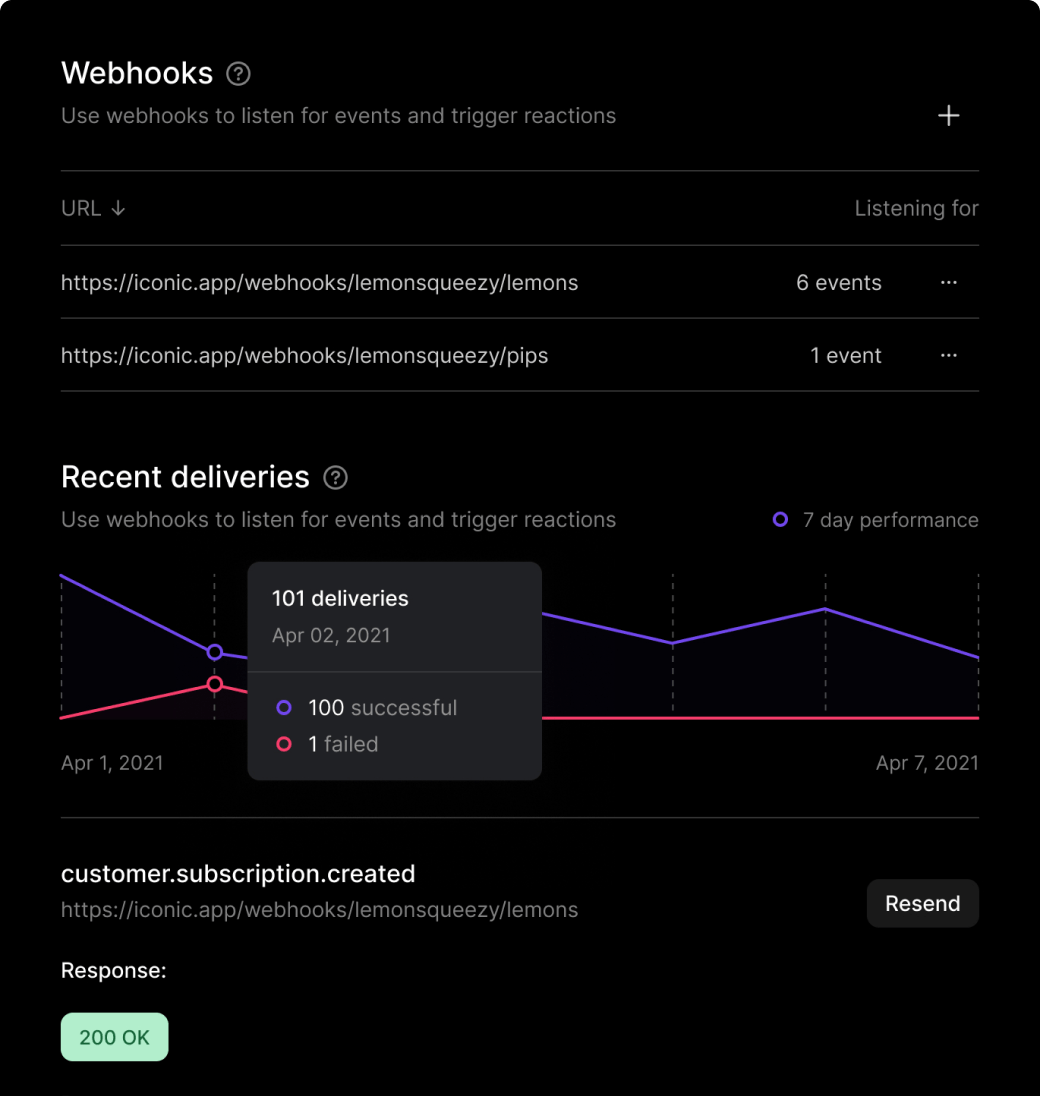Click the 200 OK response badge
The height and width of the screenshot is (1096, 1040).
pos(114,1037)
